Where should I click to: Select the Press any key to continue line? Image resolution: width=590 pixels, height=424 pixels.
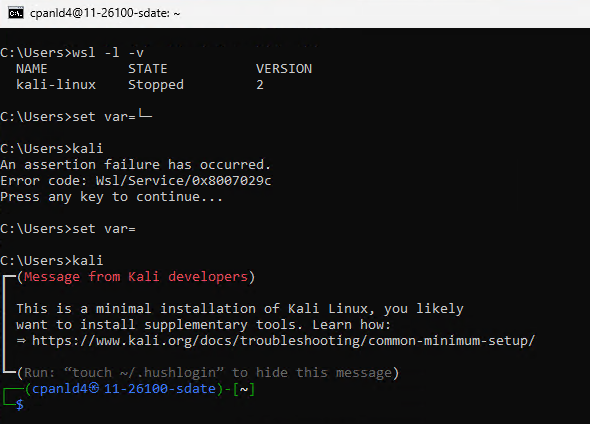(x=112, y=197)
